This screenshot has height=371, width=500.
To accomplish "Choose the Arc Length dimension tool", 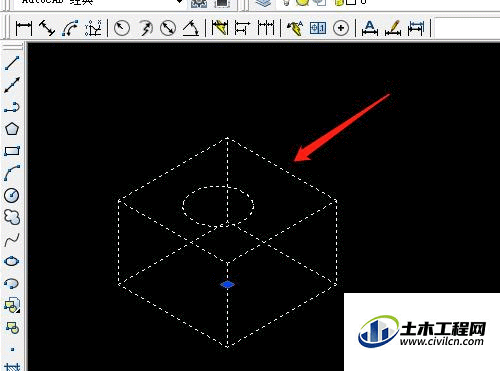I will (70, 28).
